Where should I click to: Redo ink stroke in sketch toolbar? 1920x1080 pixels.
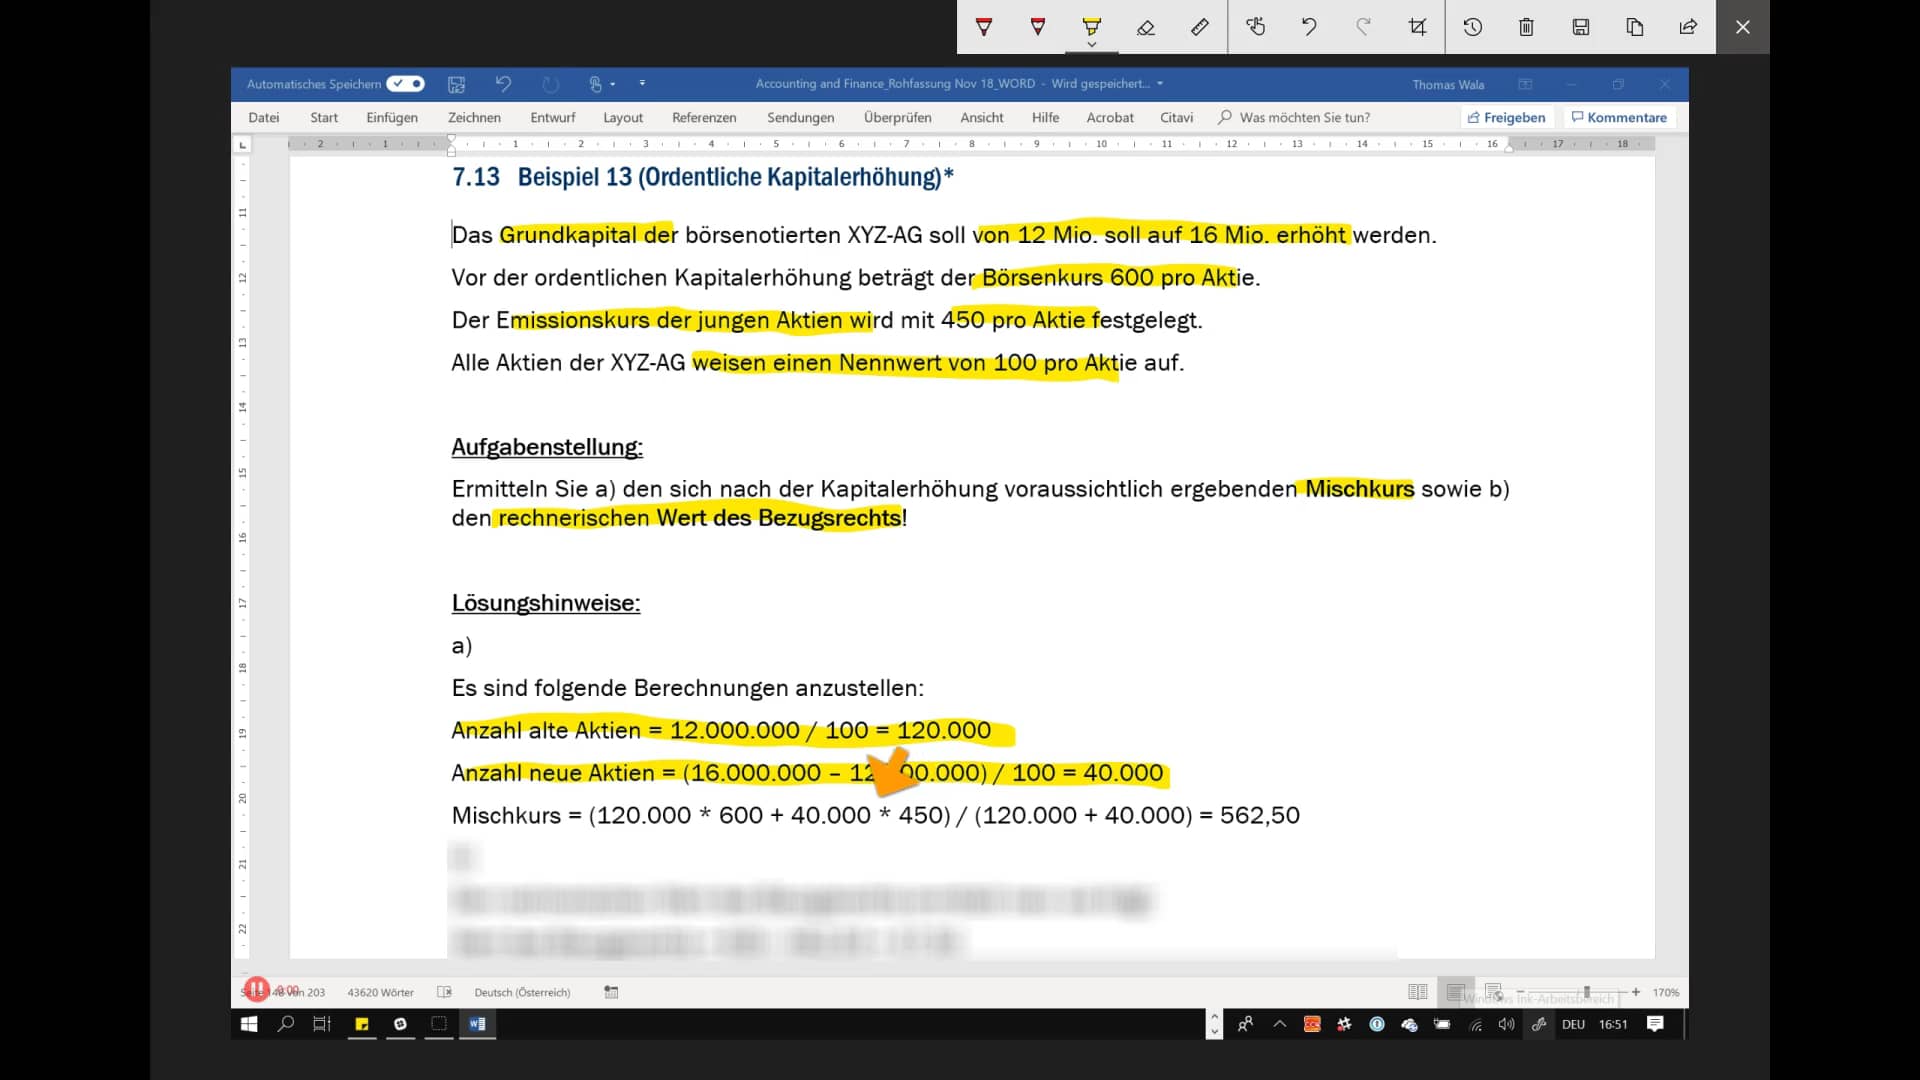pyautogui.click(x=1363, y=27)
